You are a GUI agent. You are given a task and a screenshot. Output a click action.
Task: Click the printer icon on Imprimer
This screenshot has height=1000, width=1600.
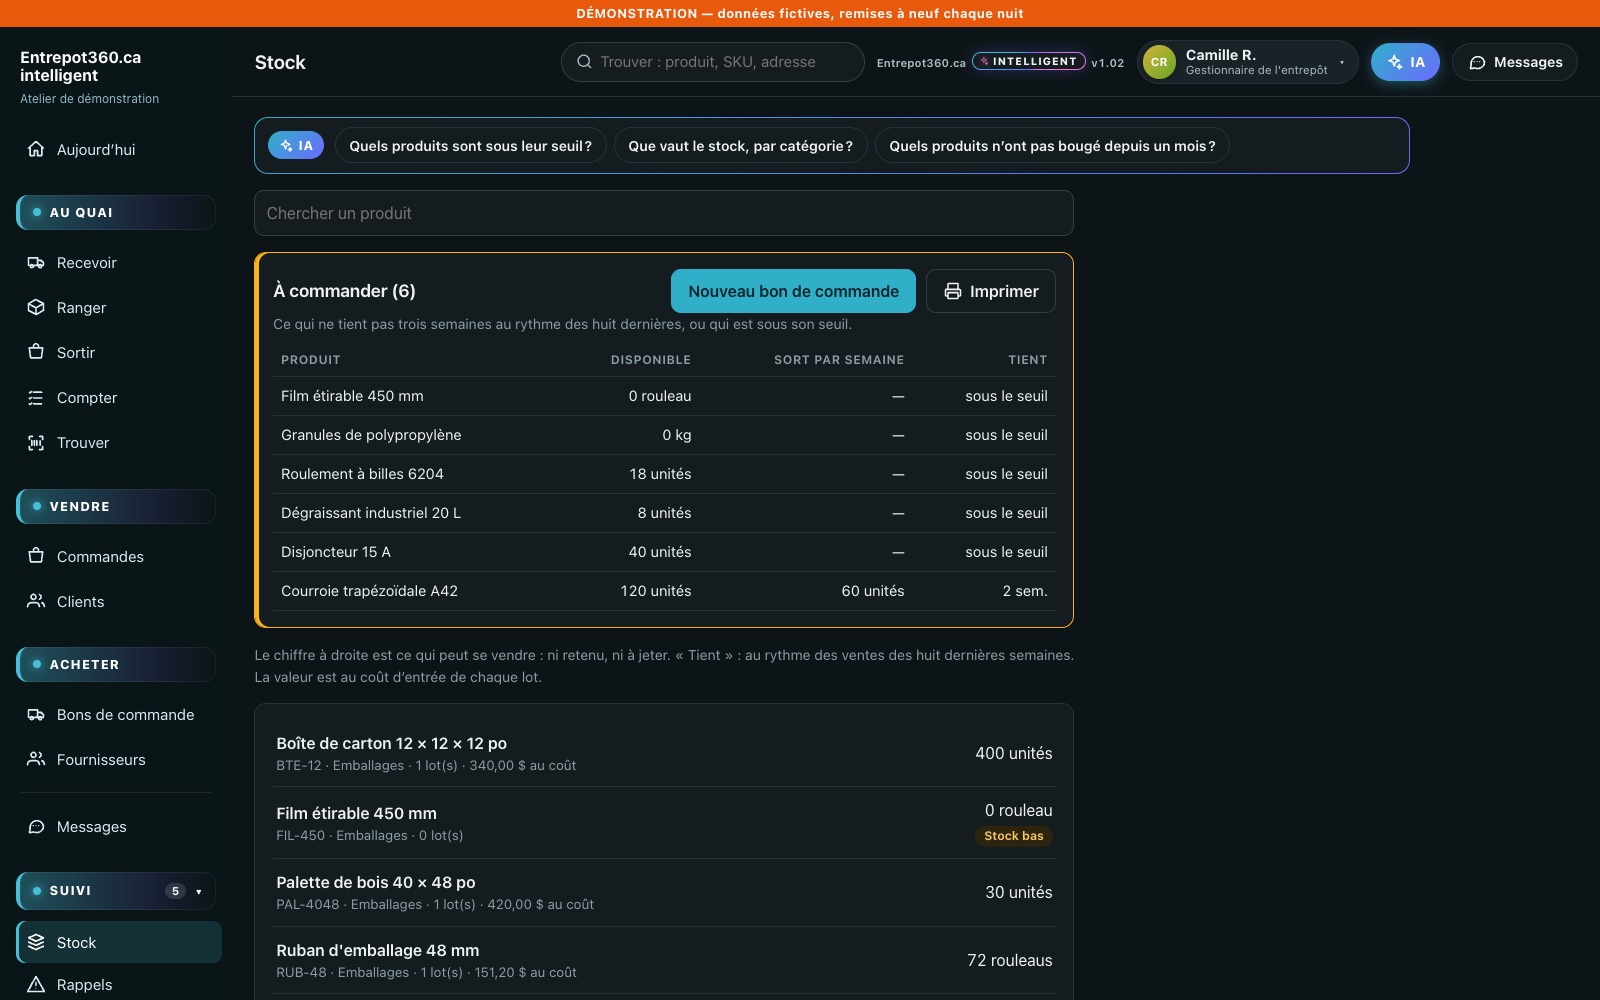click(x=953, y=291)
